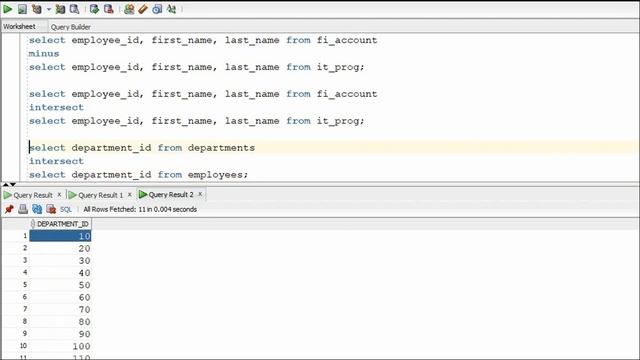Viewport: 640px width, 360px height.
Task: Click the 'minus' keyword in the editor
Action: point(44,53)
